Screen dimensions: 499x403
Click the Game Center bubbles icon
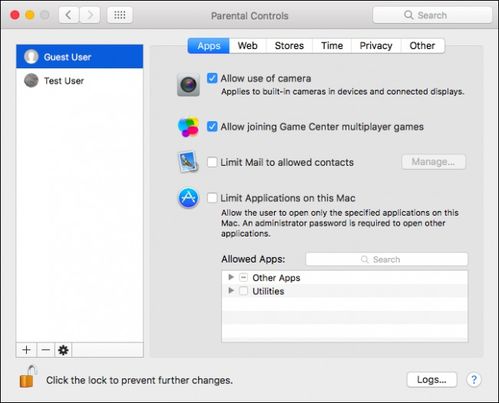[x=188, y=127]
